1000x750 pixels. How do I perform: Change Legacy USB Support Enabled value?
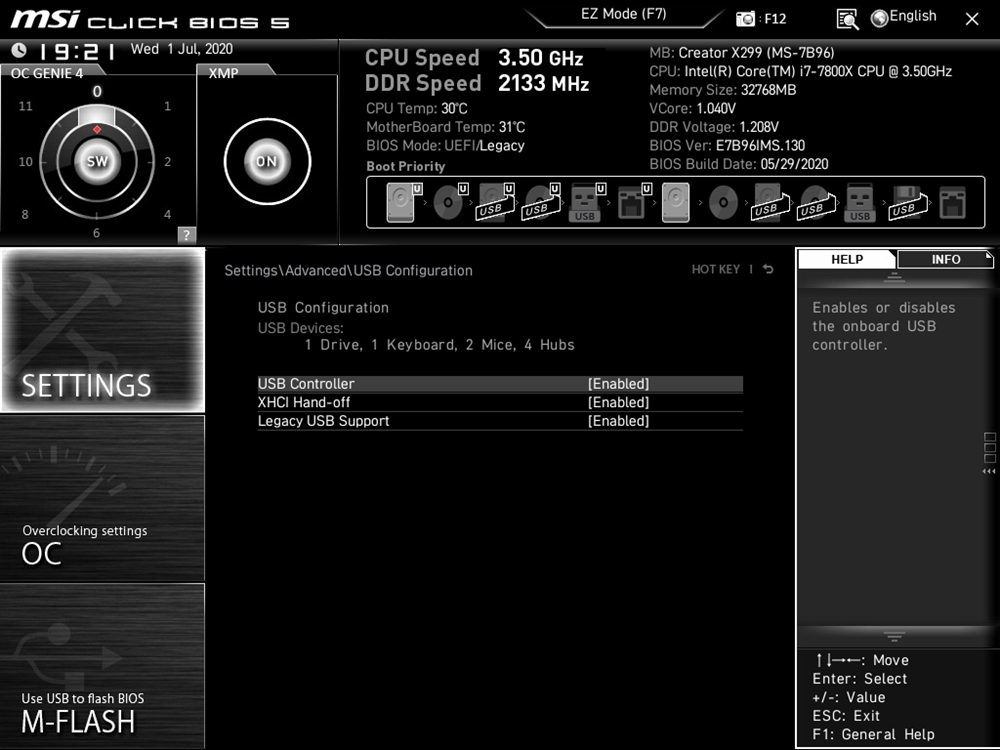pos(618,421)
